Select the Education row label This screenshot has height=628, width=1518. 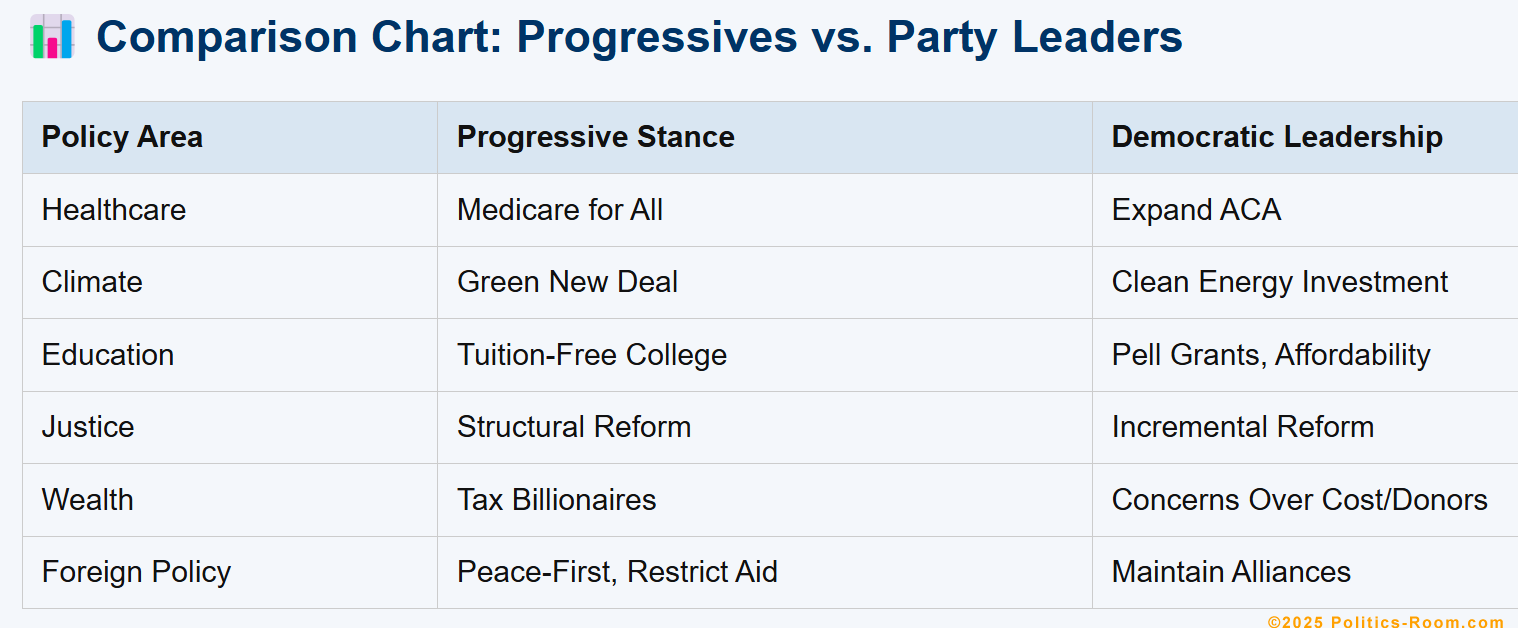pyautogui.click(x=108, y=355)
